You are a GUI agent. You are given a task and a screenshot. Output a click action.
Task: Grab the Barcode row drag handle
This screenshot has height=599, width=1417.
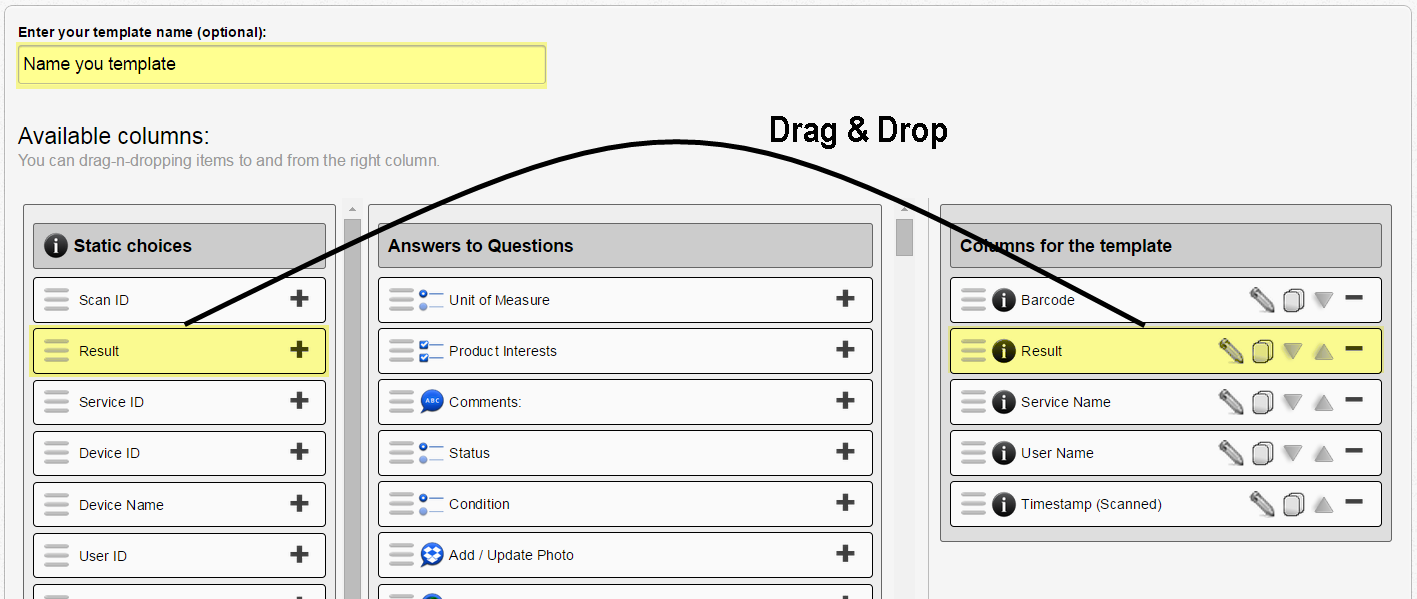(x=973, y=299)
